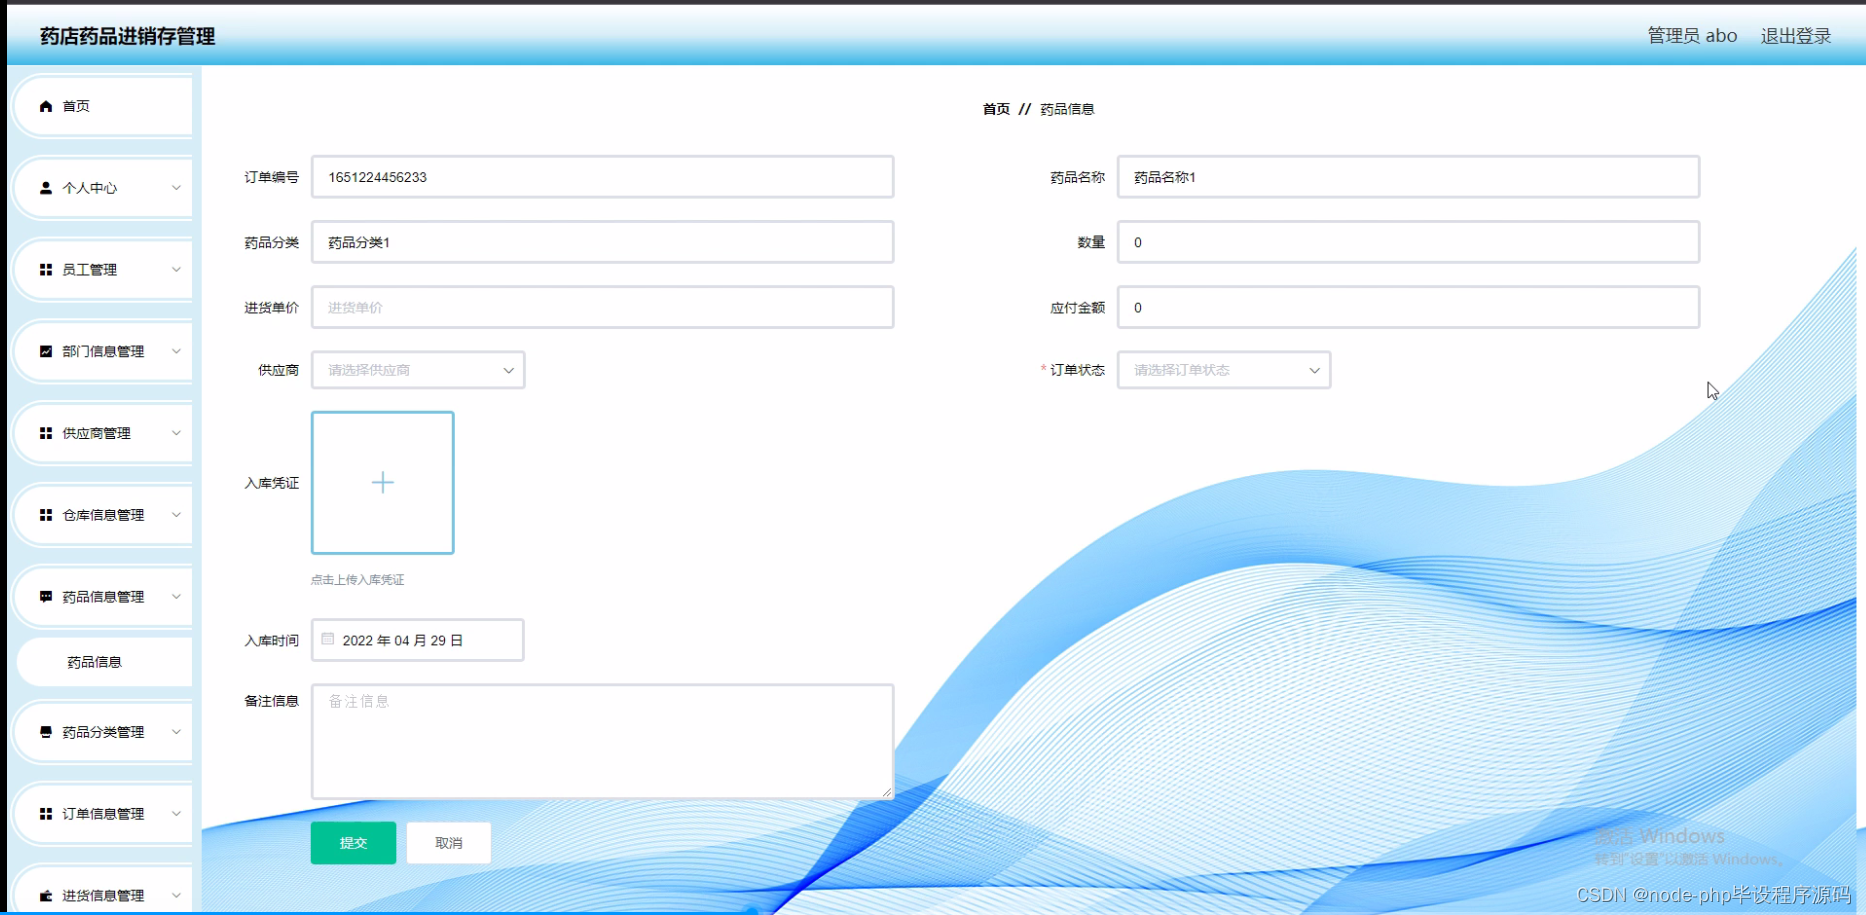
Task: Select the 供应商管理 sidebar icon
Action: coord(44,432)
